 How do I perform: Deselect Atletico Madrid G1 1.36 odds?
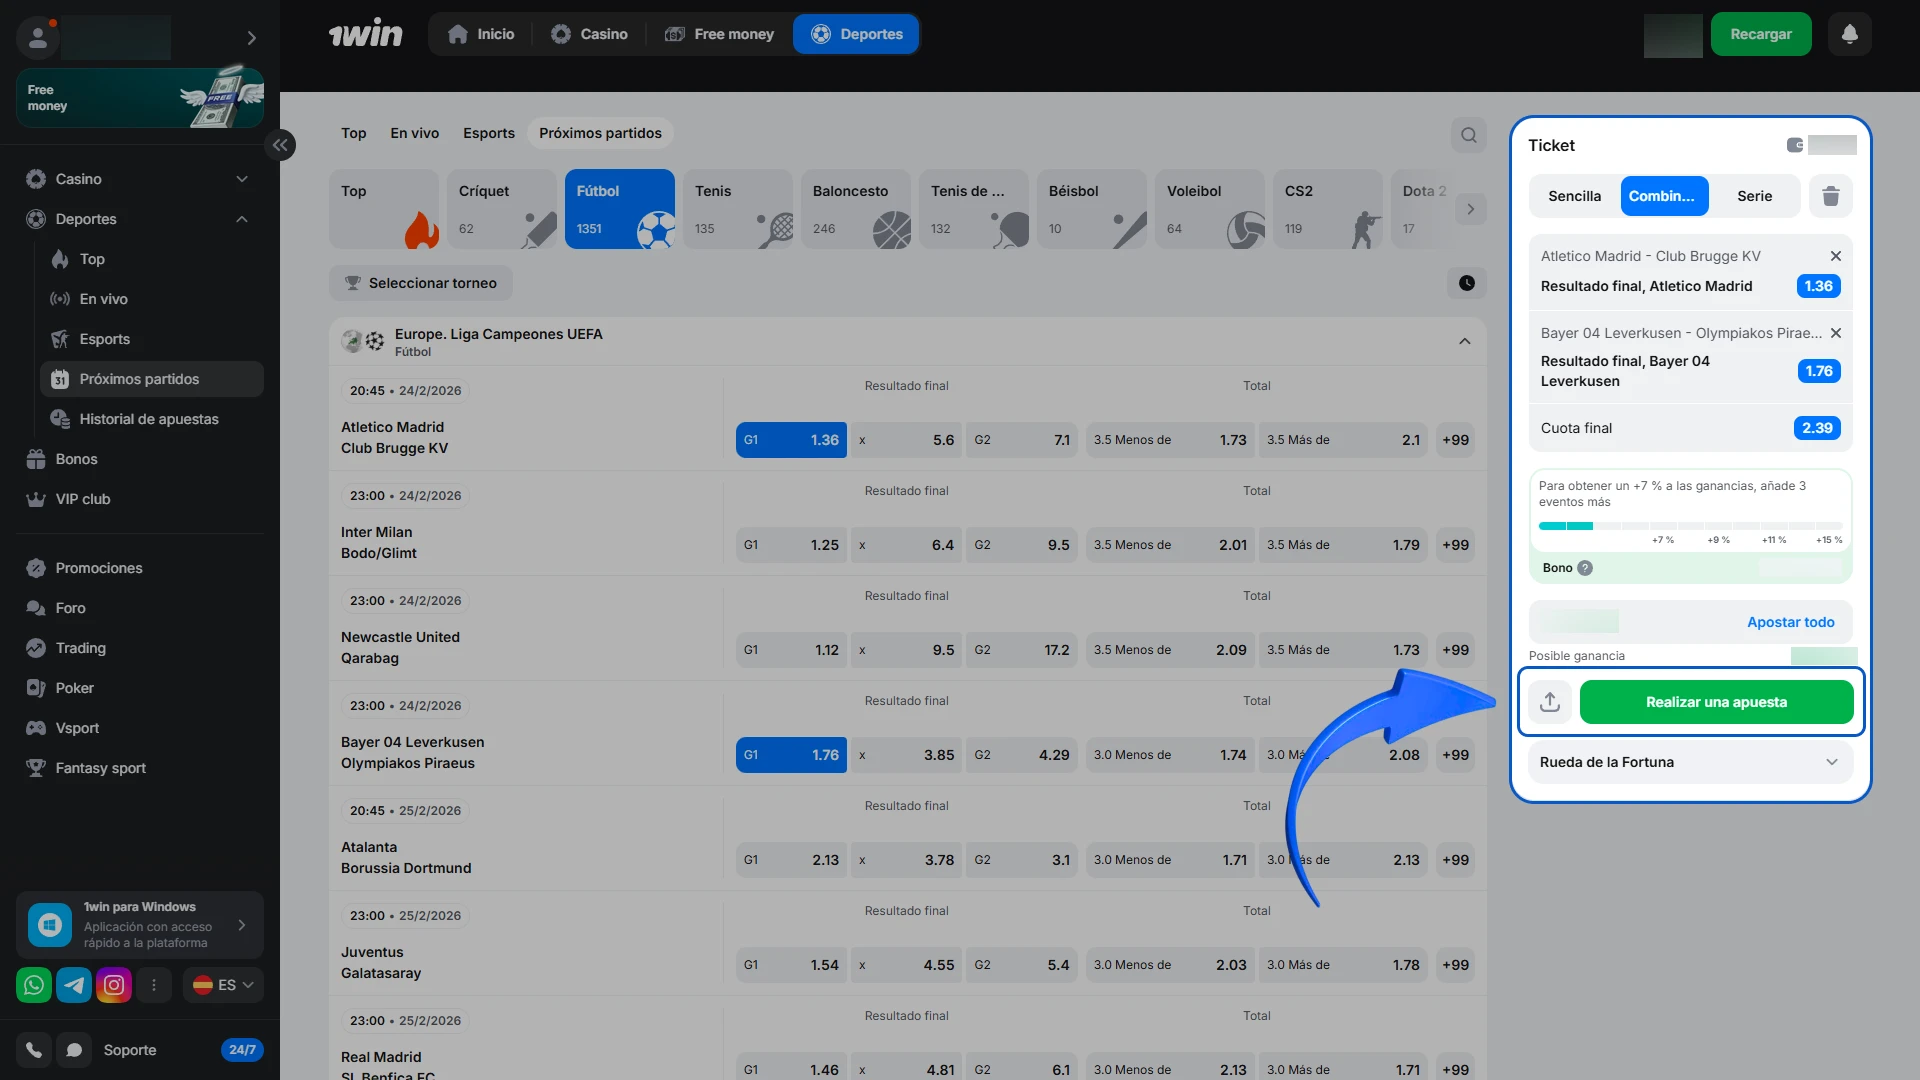coord(791,440)
